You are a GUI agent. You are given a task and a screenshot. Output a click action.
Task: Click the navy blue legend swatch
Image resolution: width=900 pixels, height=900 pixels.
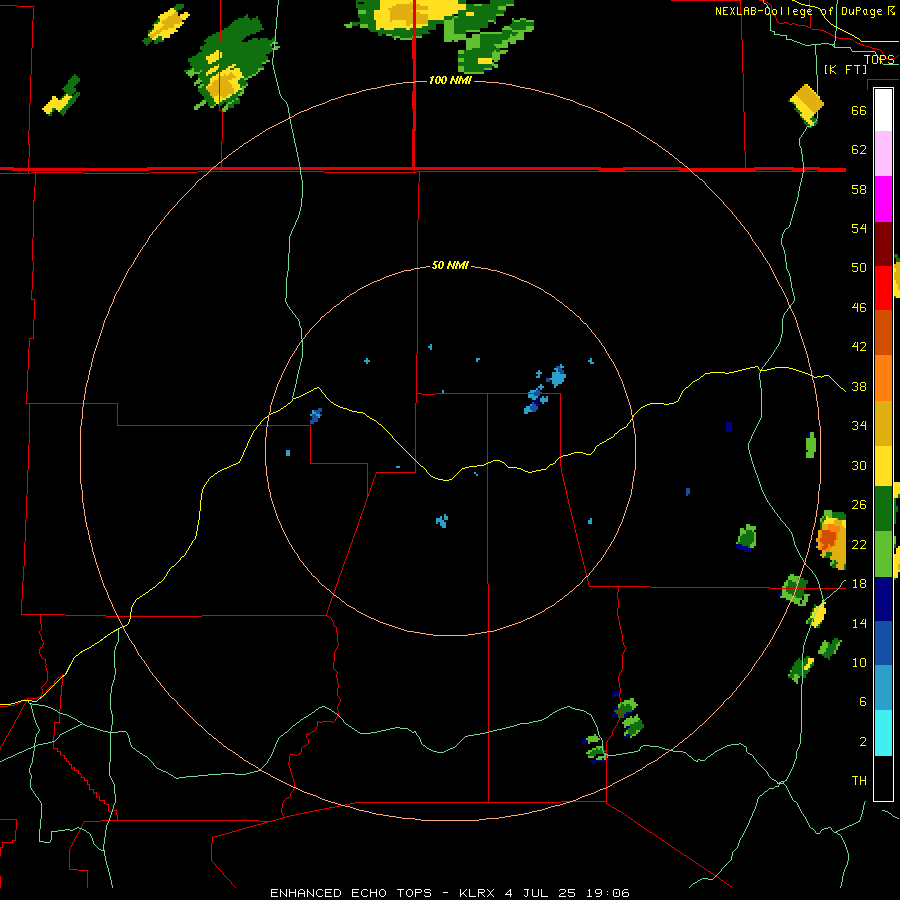point(883,599)
